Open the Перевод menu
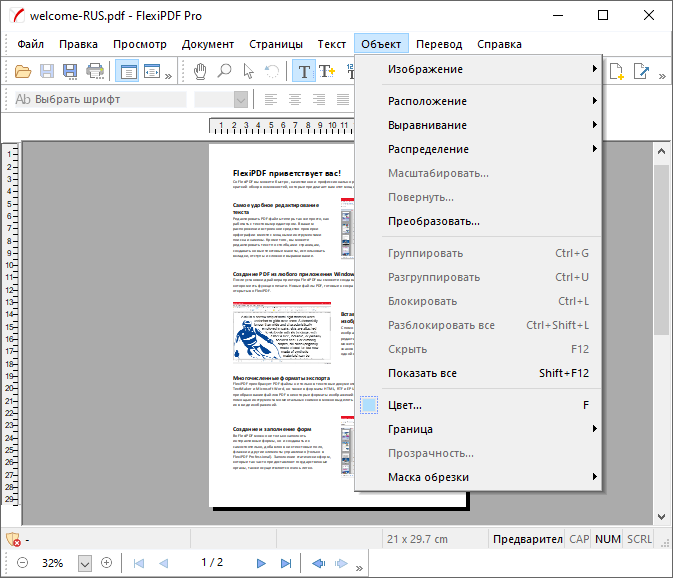Viewport: 673px width, 578px height. point(439,44)
